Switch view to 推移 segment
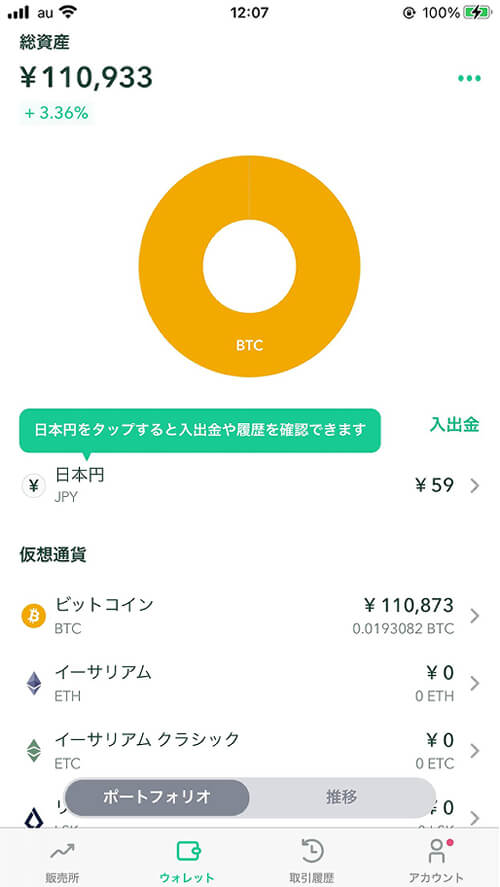 click(x=342, y=797)
